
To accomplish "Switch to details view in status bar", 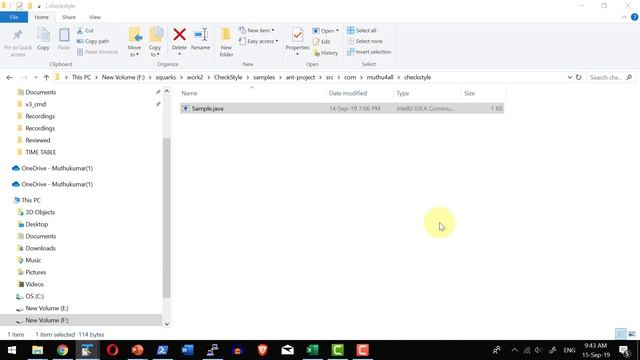I will pyautogui.click(x=620, y=334).
